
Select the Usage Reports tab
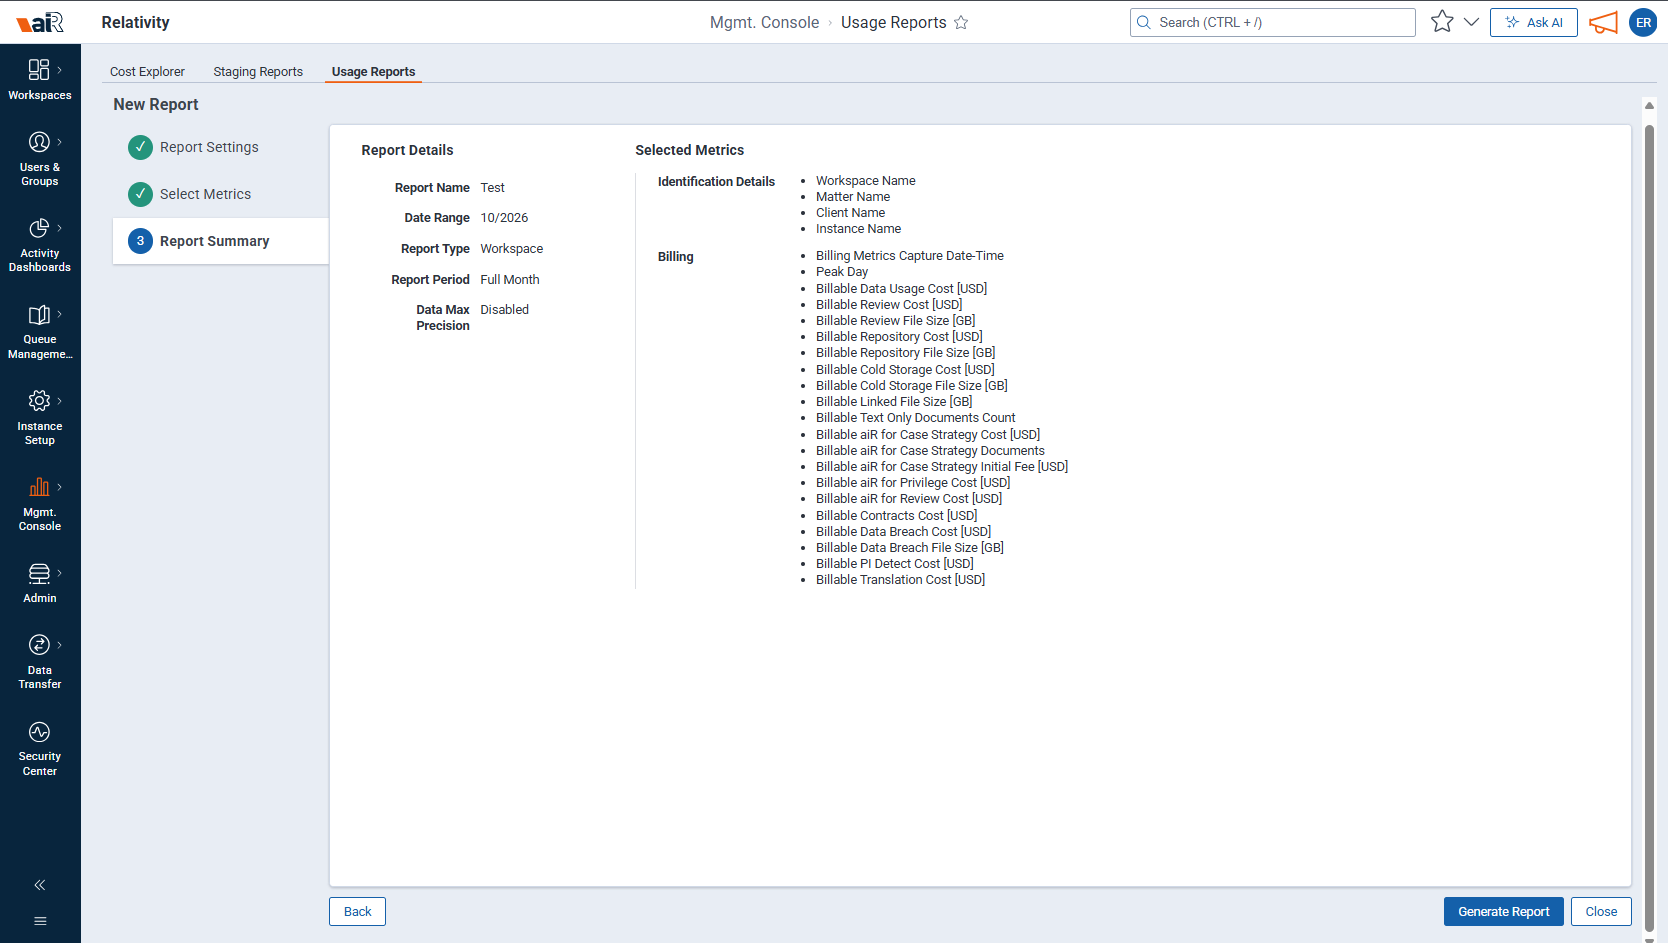tap(373, 72)
